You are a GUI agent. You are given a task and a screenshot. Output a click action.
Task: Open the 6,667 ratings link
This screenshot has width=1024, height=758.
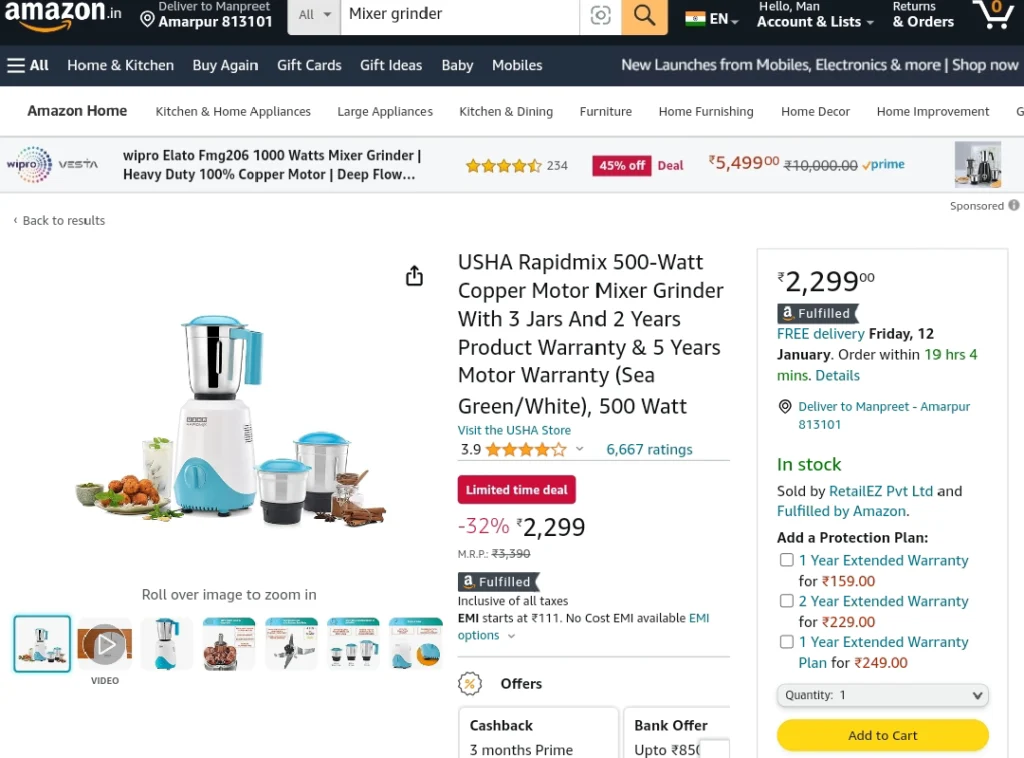649,449
